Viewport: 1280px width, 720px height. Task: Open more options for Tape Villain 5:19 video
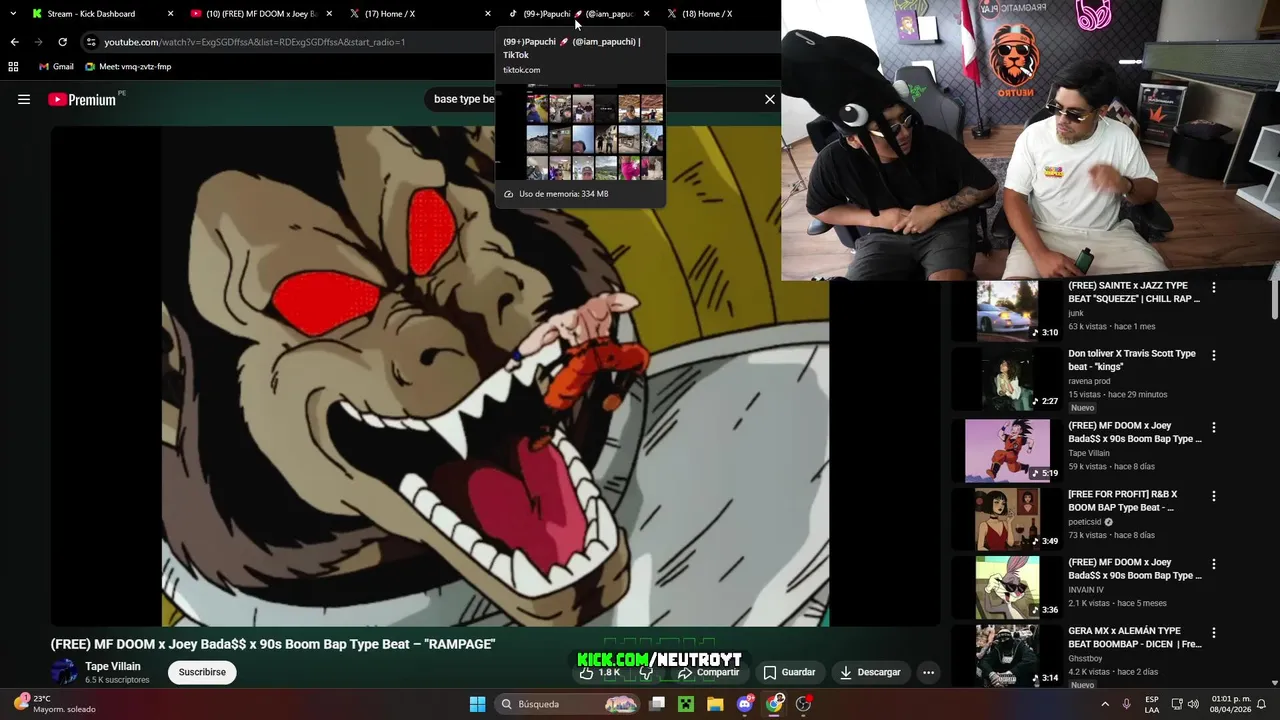[1214, 427]
